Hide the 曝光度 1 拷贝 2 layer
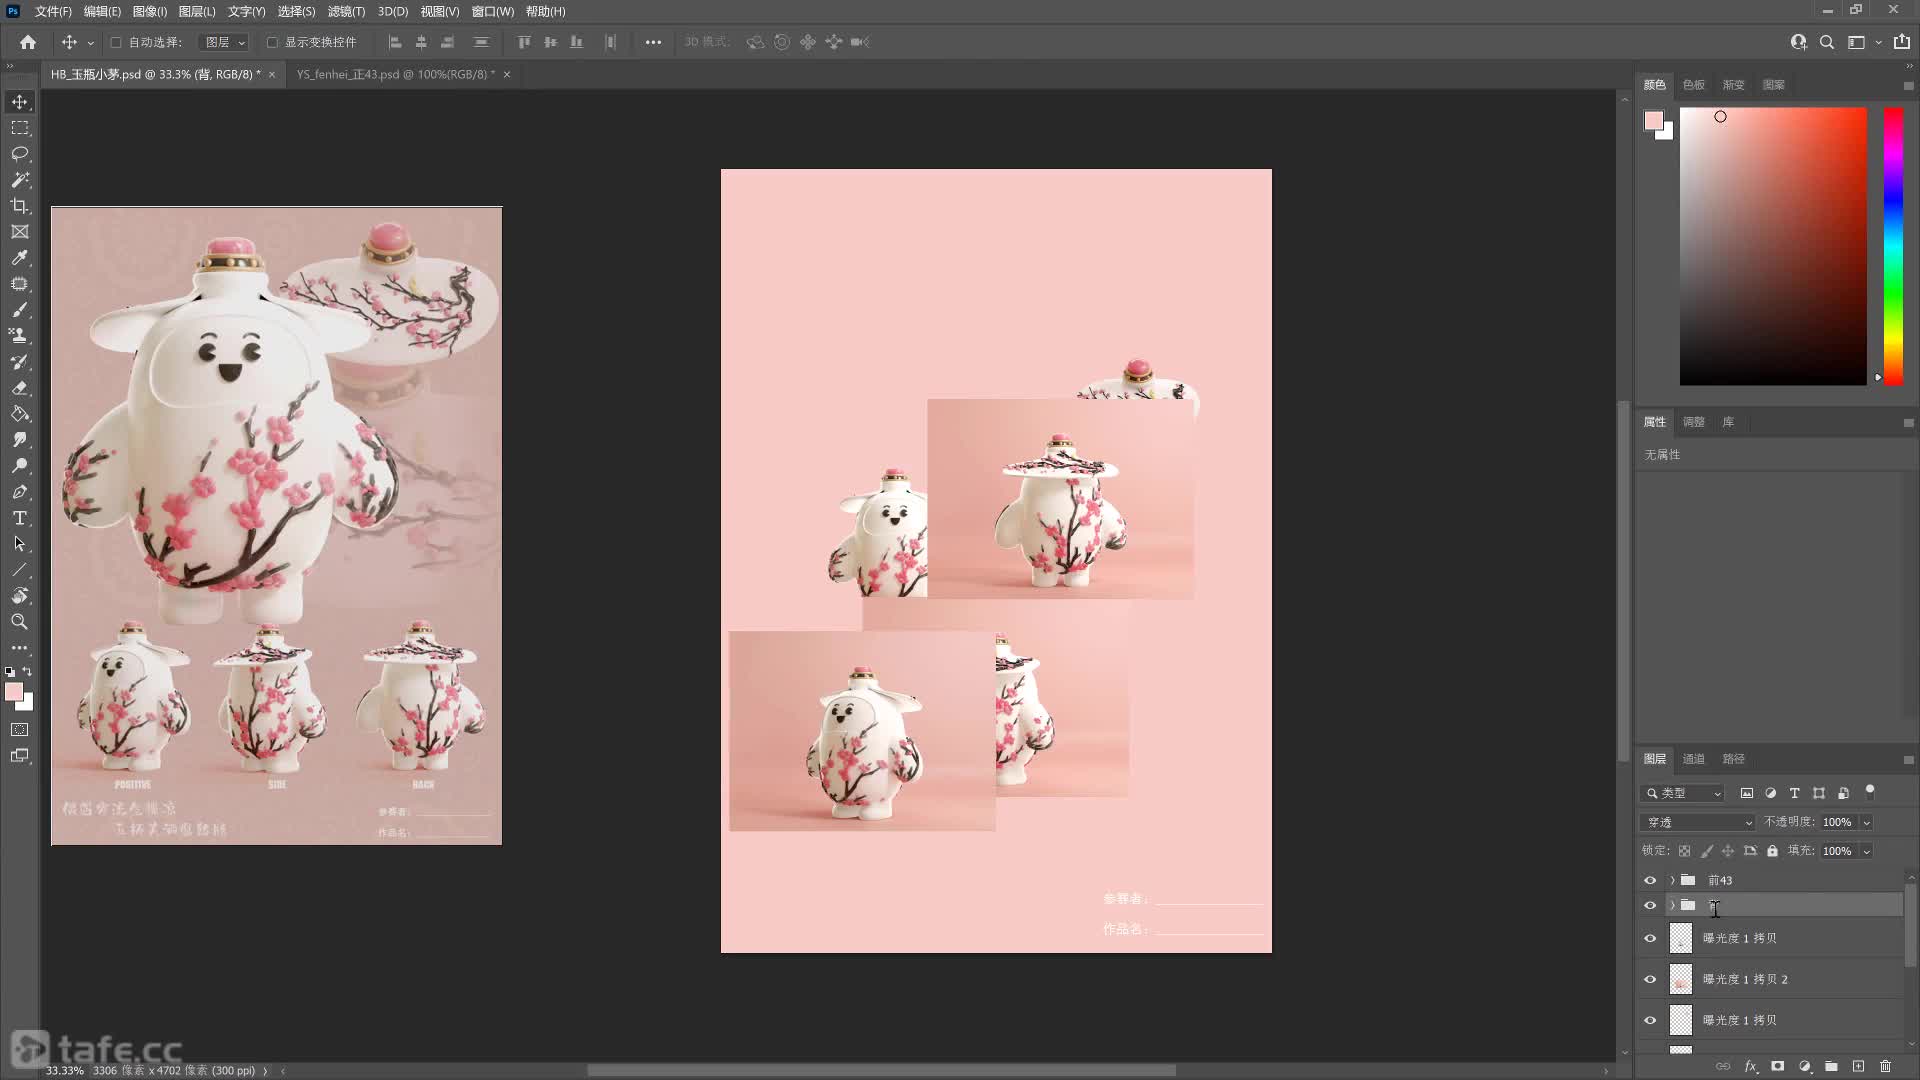Image resolution: width=1920 pixels, height=1080 pixels. 1650,979
